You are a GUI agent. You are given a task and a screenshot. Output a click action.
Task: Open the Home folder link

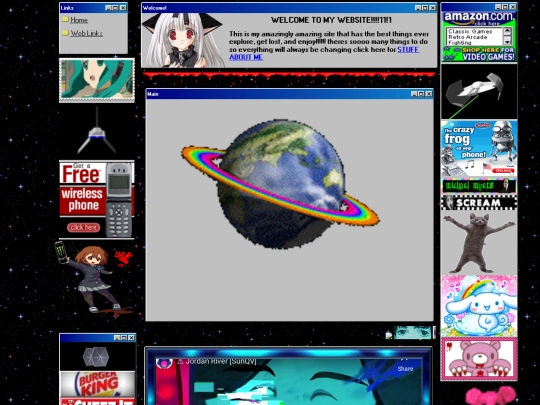pos(79,20)
